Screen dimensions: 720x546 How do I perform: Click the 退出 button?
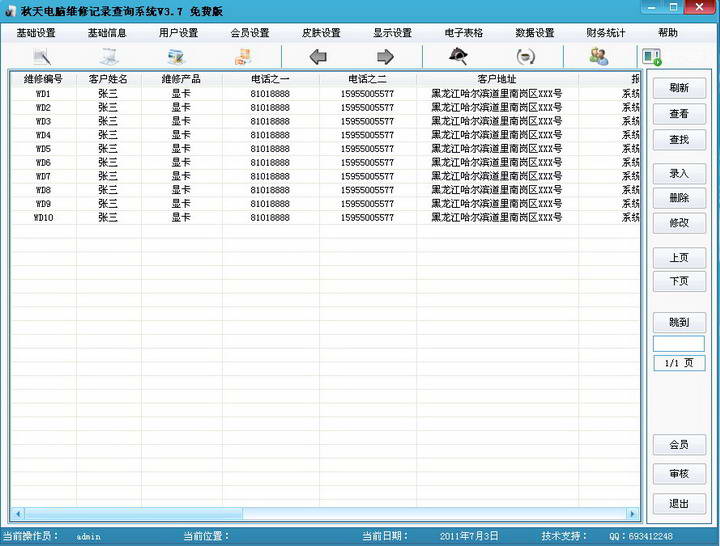679,504
